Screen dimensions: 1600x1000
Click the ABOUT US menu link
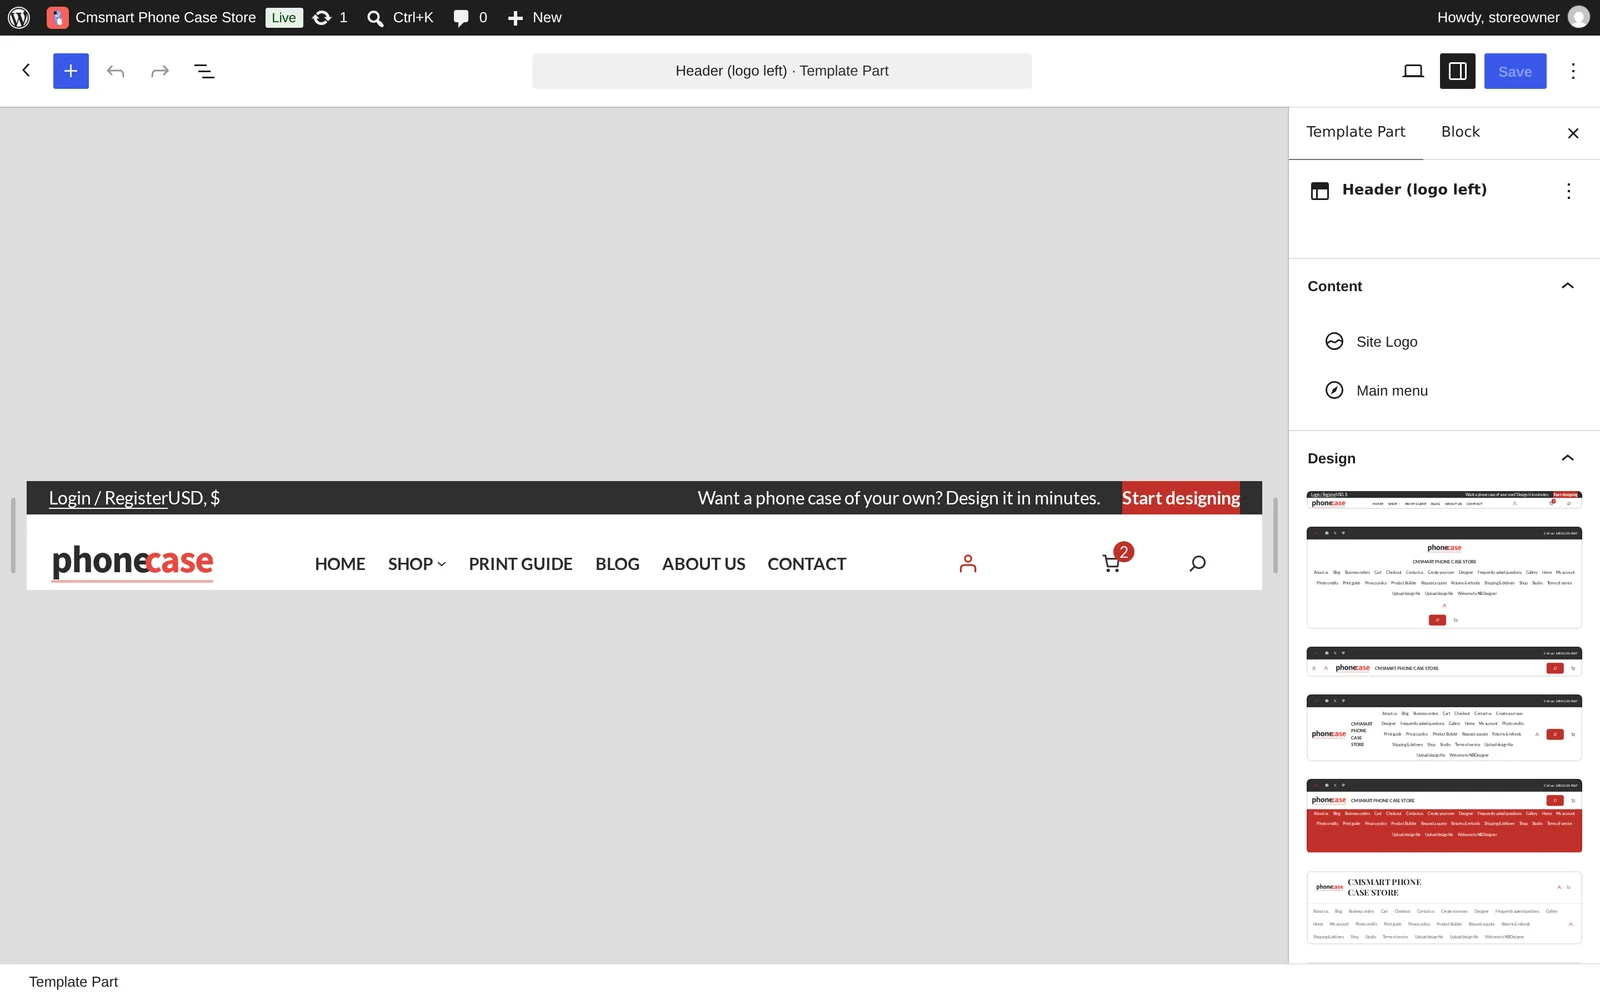(704, 564)
